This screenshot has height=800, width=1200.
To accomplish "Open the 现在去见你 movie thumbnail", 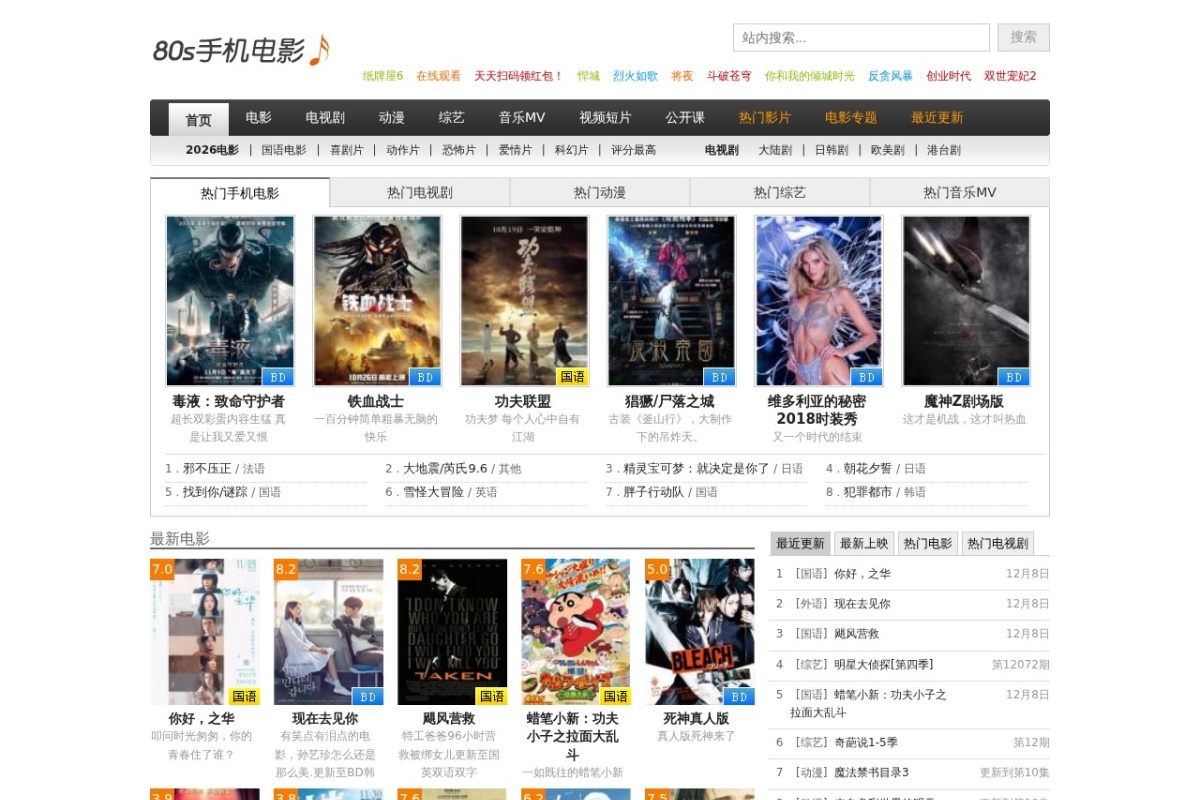I will click(x=329, y=632).
